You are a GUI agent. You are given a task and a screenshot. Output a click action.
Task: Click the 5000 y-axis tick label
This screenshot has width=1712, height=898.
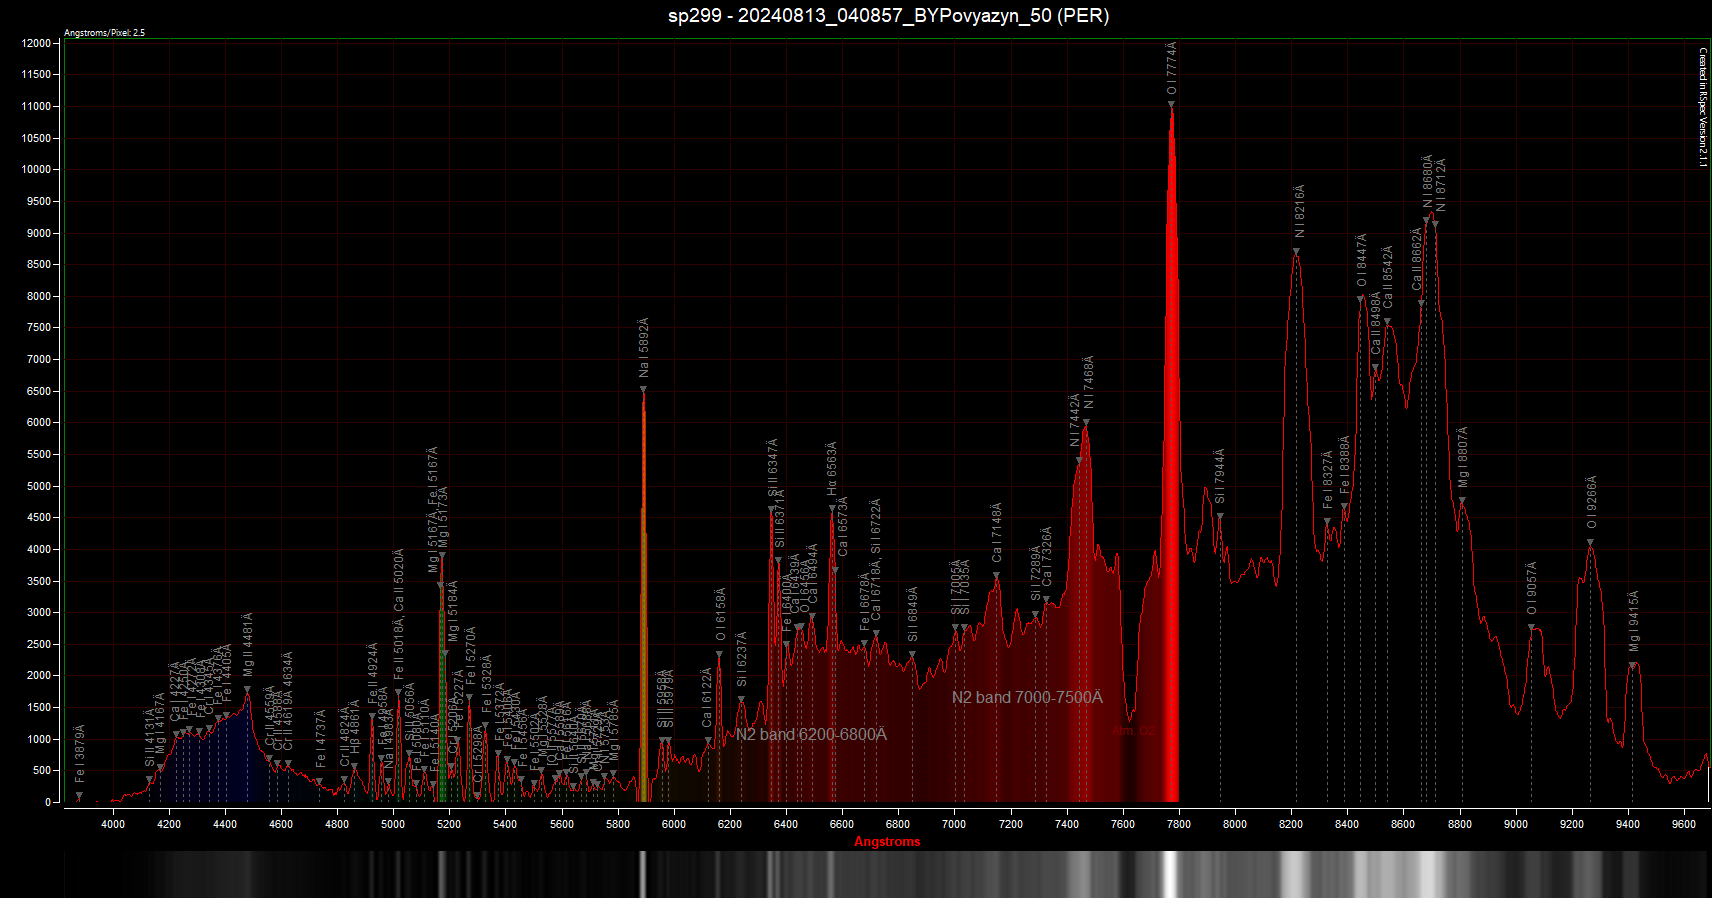tap(38, 486)
